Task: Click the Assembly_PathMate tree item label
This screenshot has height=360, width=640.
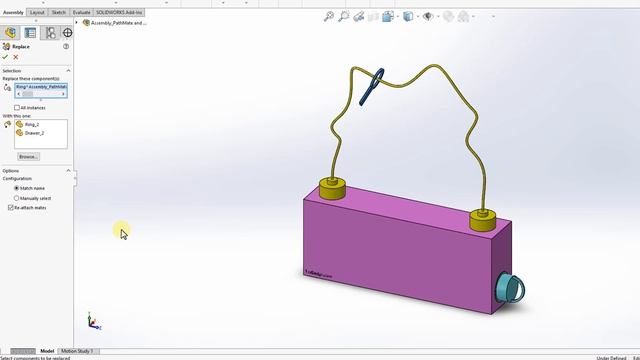Action: click(118, 23)
